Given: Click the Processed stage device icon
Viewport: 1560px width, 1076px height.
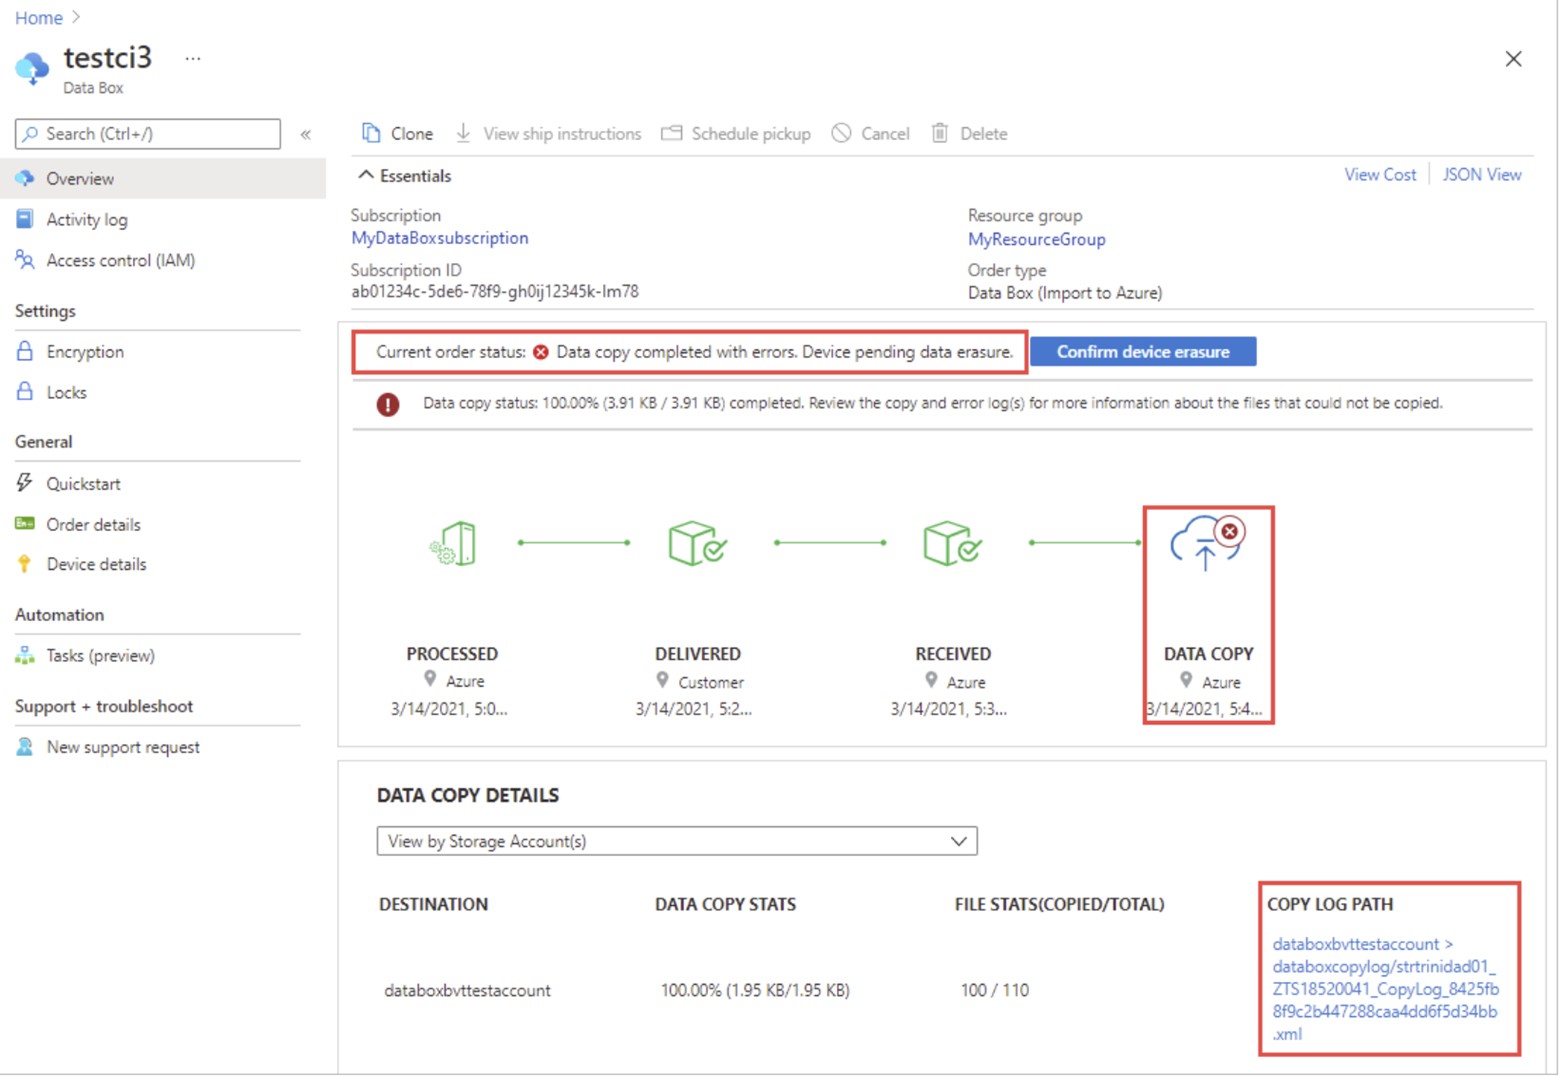Looking at the screenshot, I should (453, 544).
